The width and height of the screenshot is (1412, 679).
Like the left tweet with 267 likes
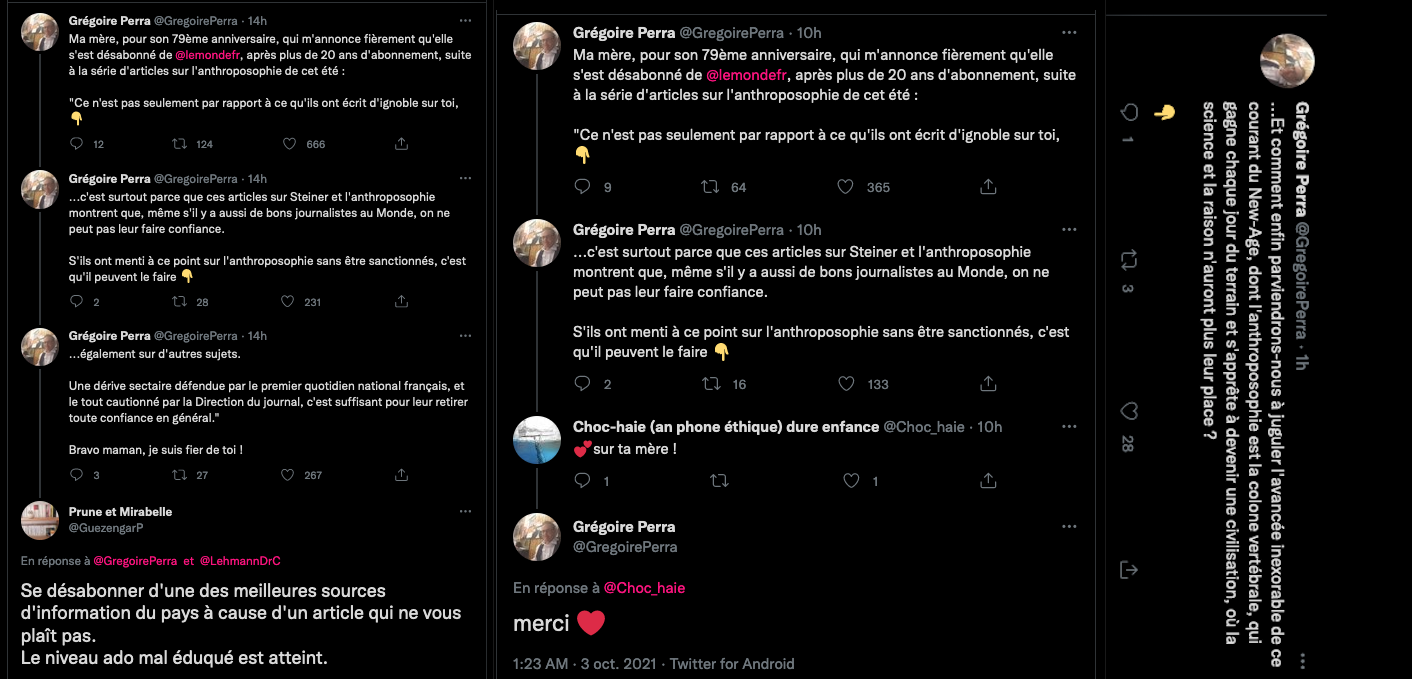289,475
